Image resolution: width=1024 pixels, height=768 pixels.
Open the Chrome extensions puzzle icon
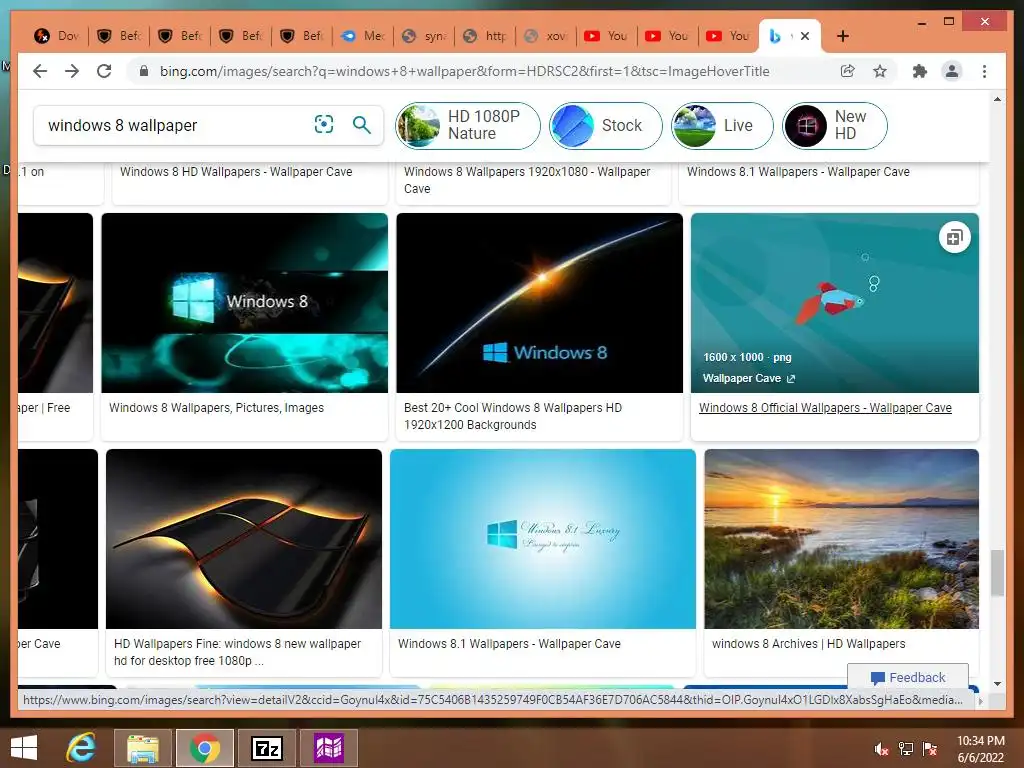tap(920, 71)
